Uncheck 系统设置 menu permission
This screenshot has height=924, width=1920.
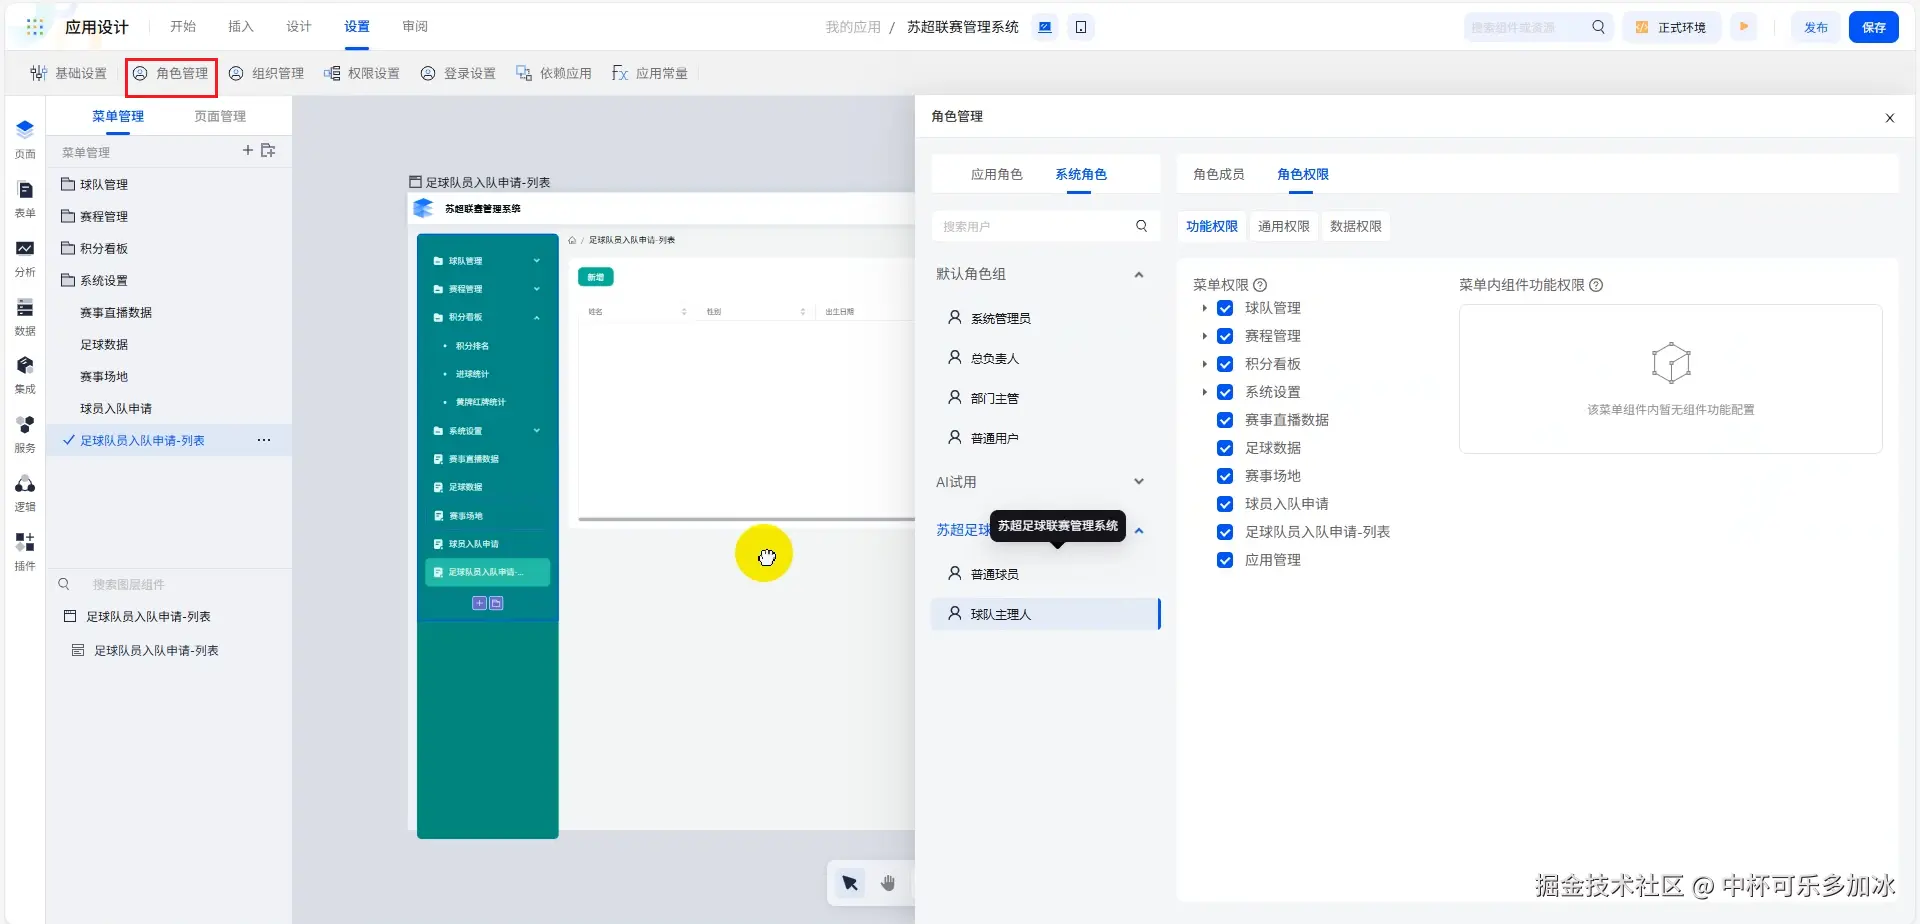click(x=1225, y=392)
